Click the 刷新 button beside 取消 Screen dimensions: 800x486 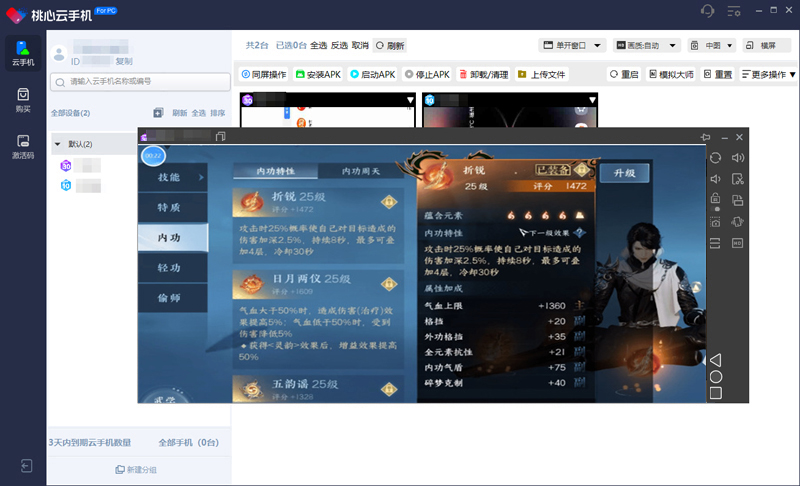pyautogui.click(x=390, y=45)
